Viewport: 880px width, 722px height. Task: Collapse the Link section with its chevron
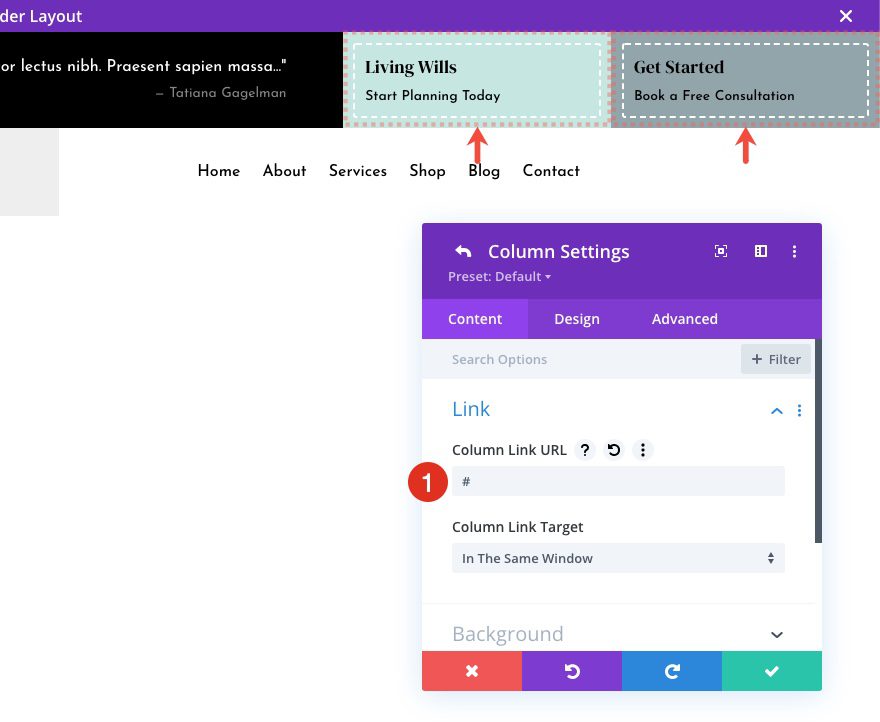coord(777,410)
